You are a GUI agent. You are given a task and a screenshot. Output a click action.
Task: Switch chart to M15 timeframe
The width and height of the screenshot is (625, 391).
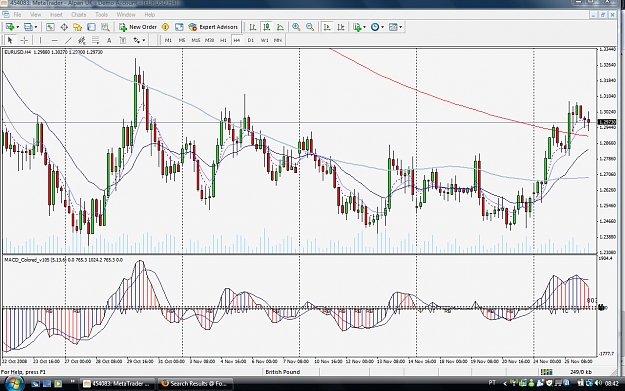click(196, 40)
